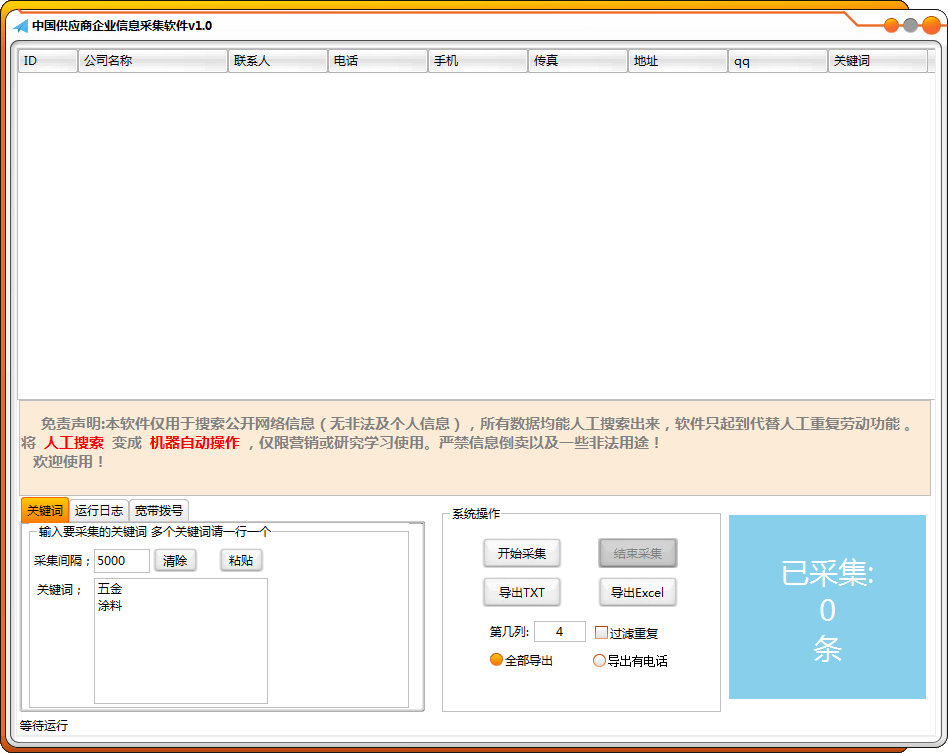The image size is (948, 753).
Task: Click the gray middle window control button
Action: 911,25
